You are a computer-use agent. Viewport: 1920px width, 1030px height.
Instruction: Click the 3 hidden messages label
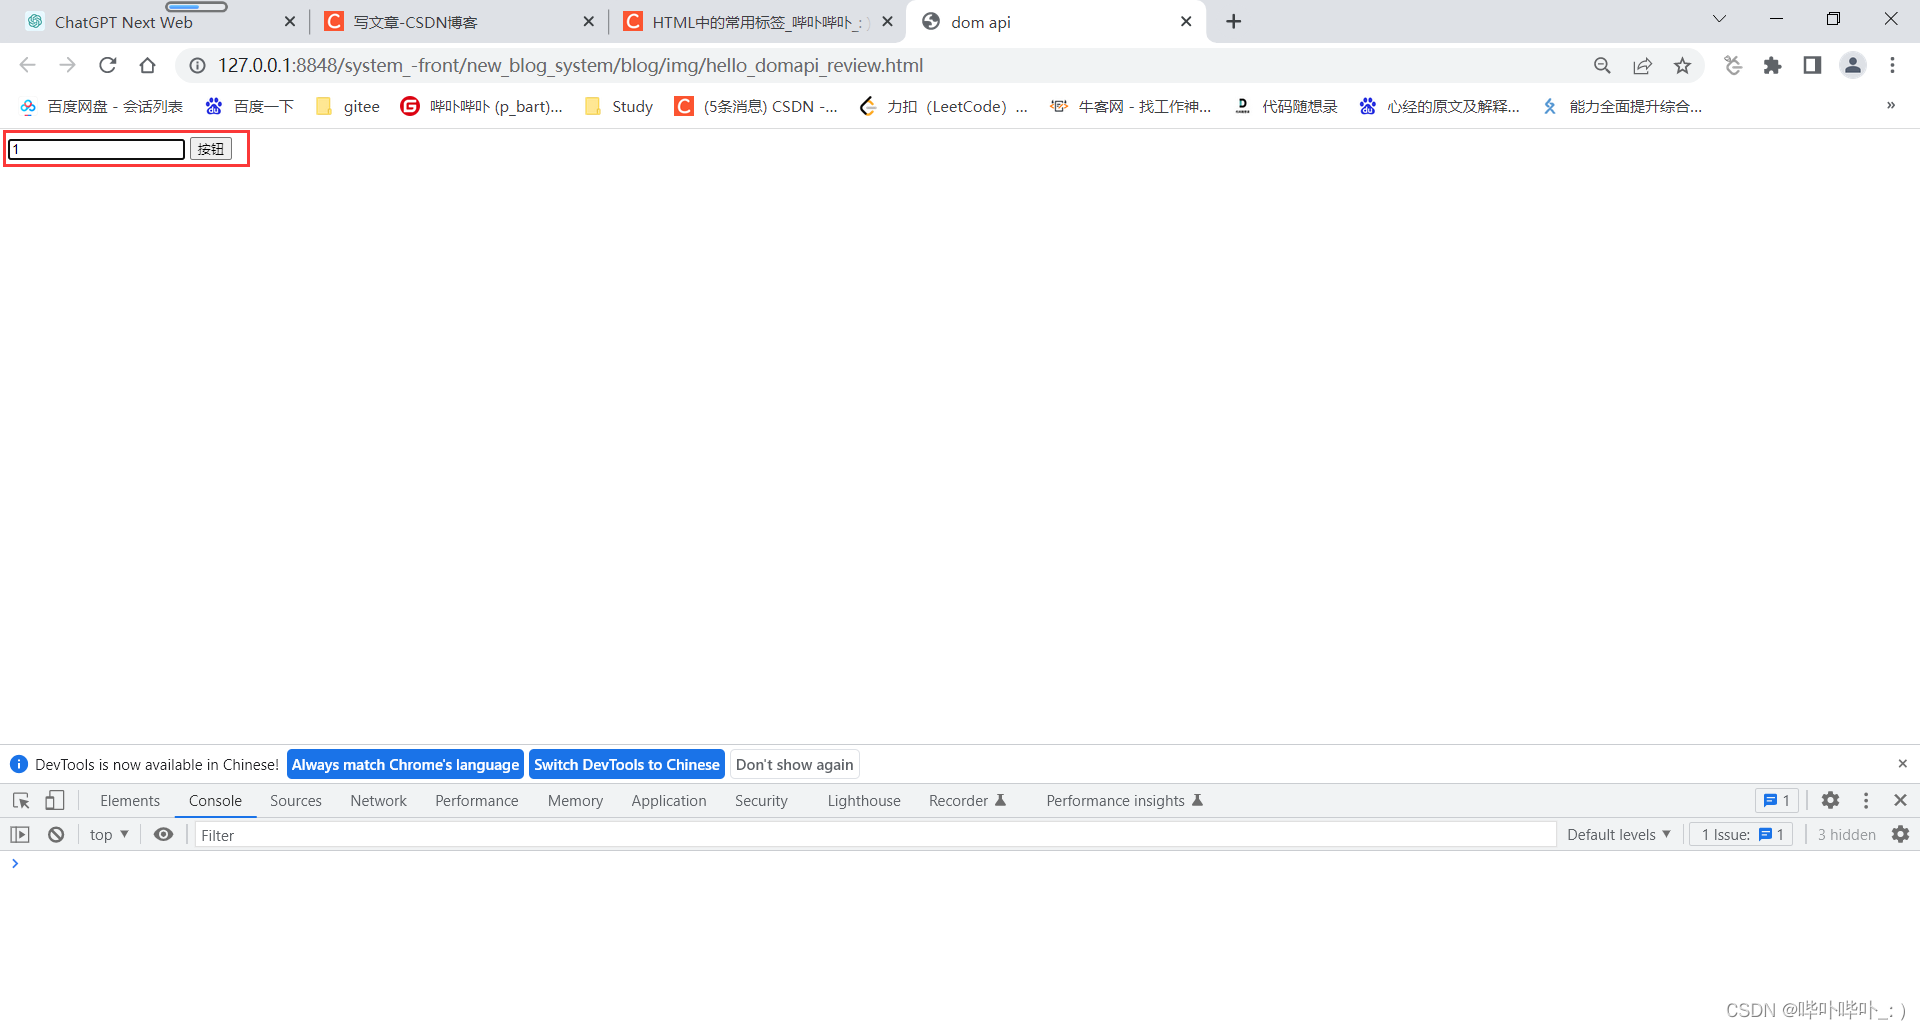click(1846, 834)
